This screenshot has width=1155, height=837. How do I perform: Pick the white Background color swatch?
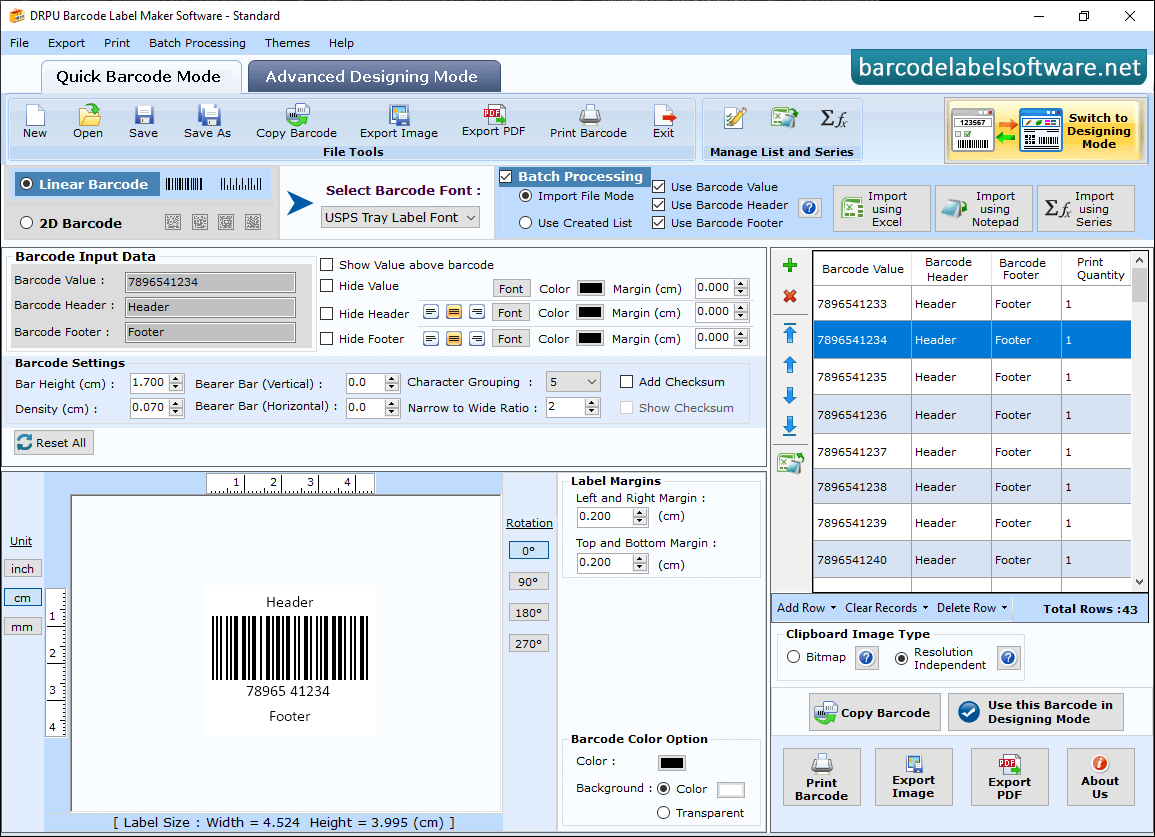(x=731, y=789)
